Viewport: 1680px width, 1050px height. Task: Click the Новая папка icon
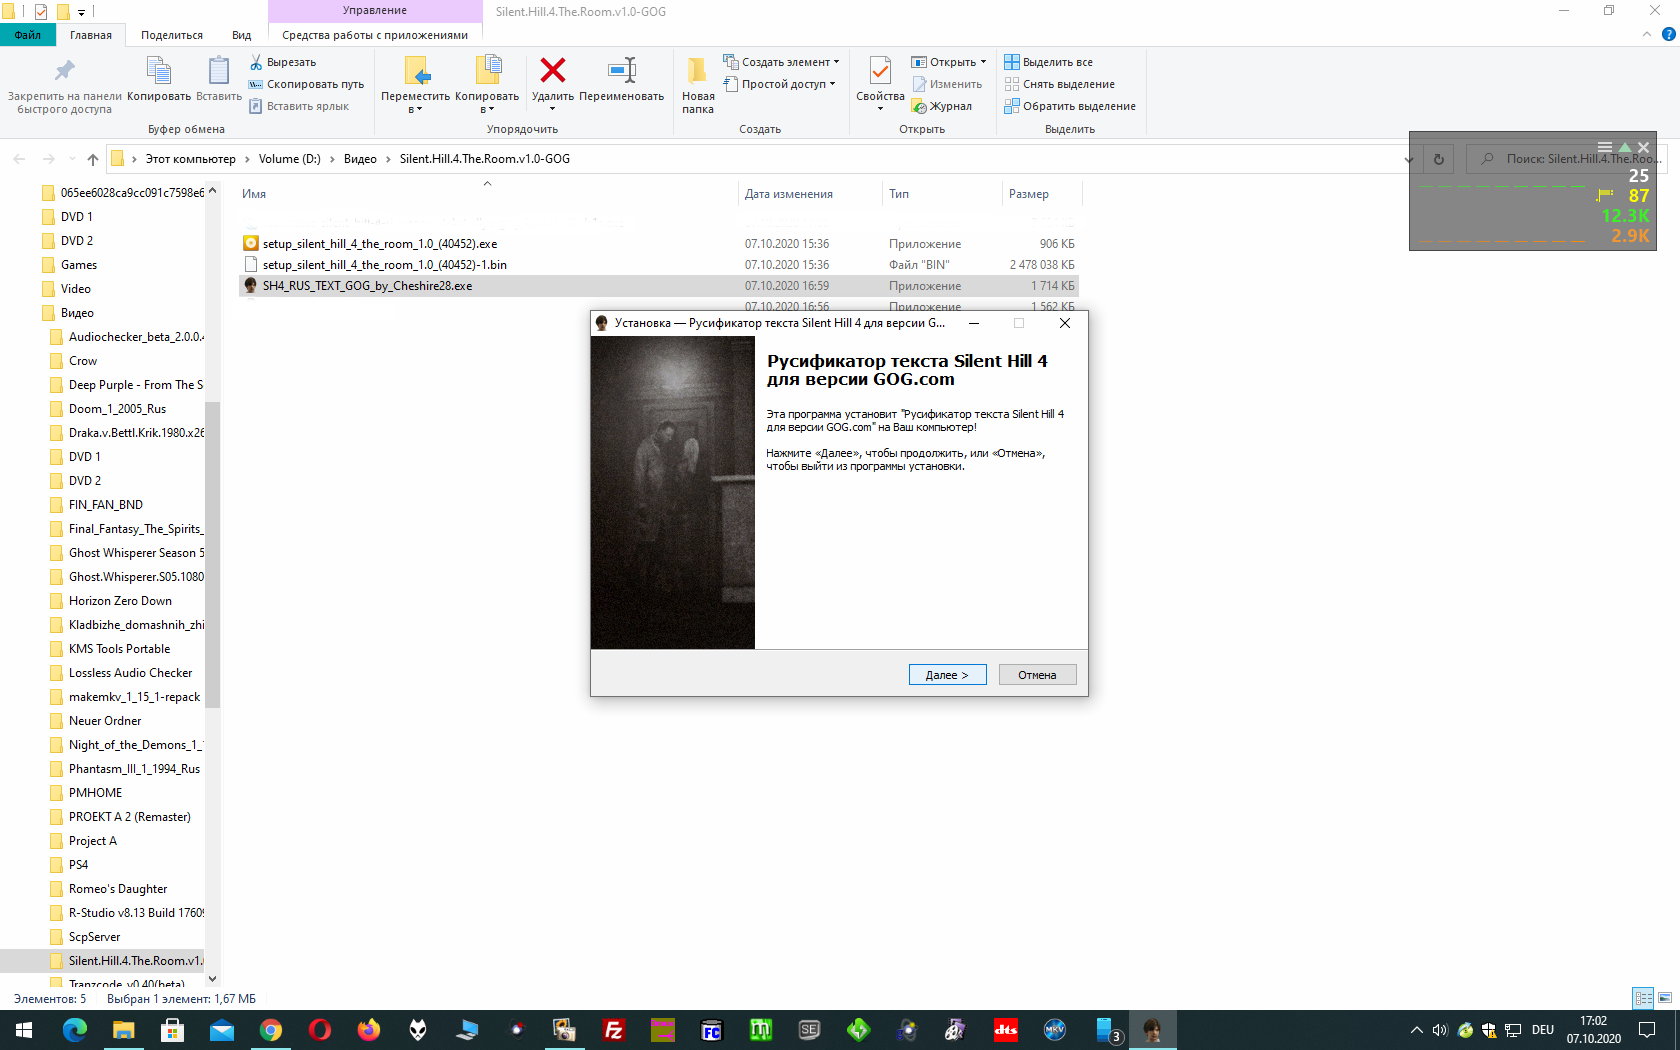point(698,71)
